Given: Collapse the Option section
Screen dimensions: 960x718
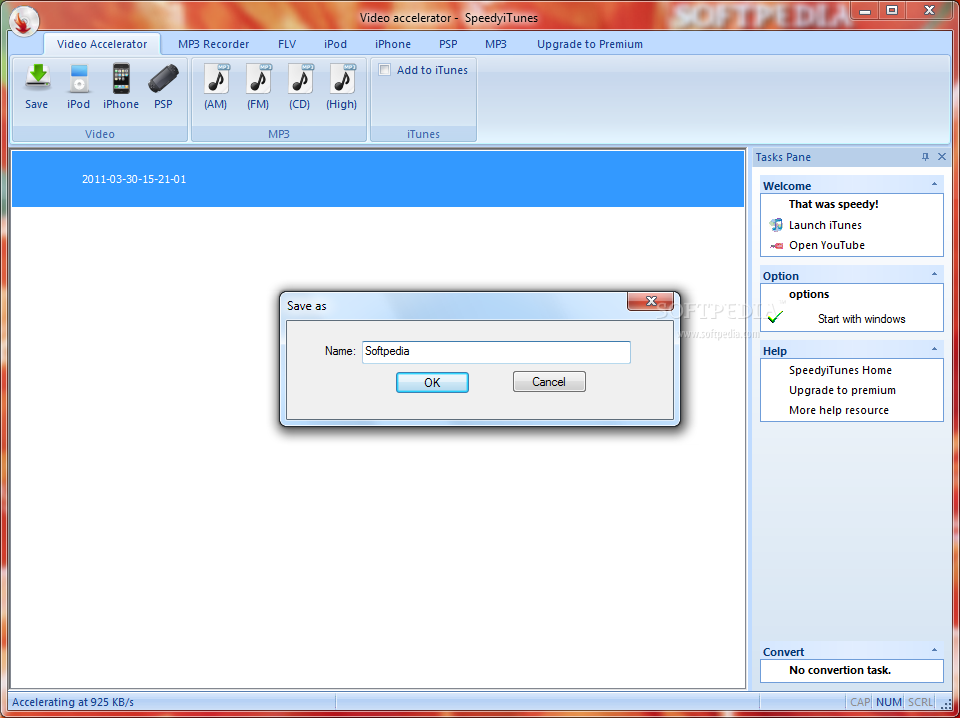Looking at the screenshot, I should (935, 275).
